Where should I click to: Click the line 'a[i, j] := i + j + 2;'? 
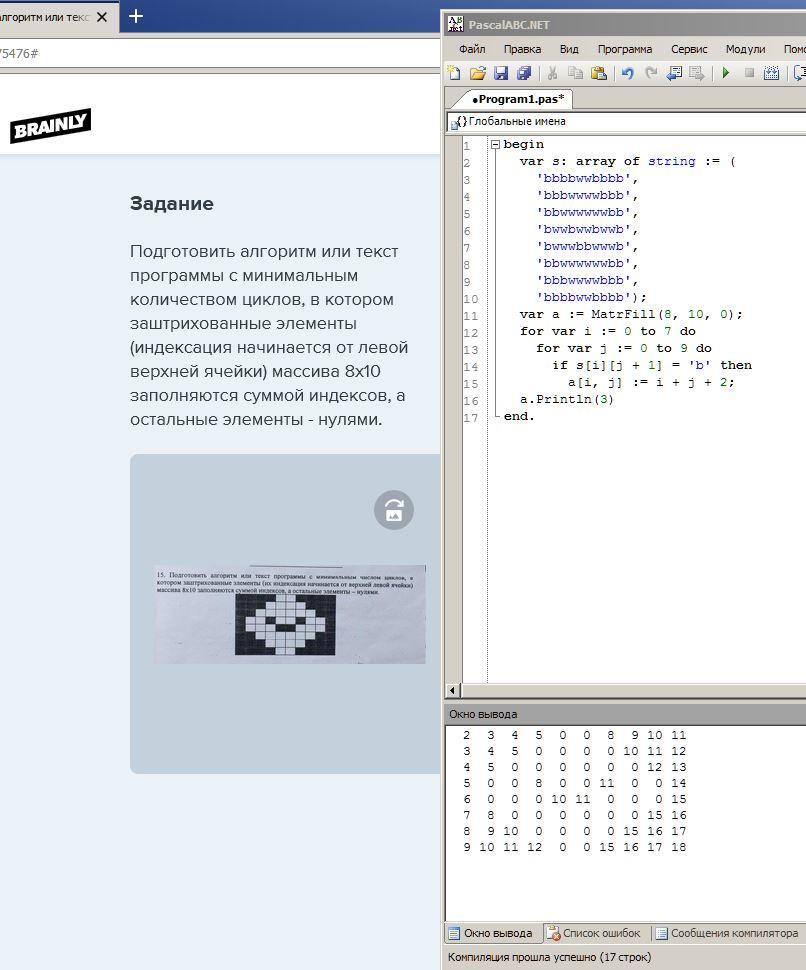(x=651, y=382)
